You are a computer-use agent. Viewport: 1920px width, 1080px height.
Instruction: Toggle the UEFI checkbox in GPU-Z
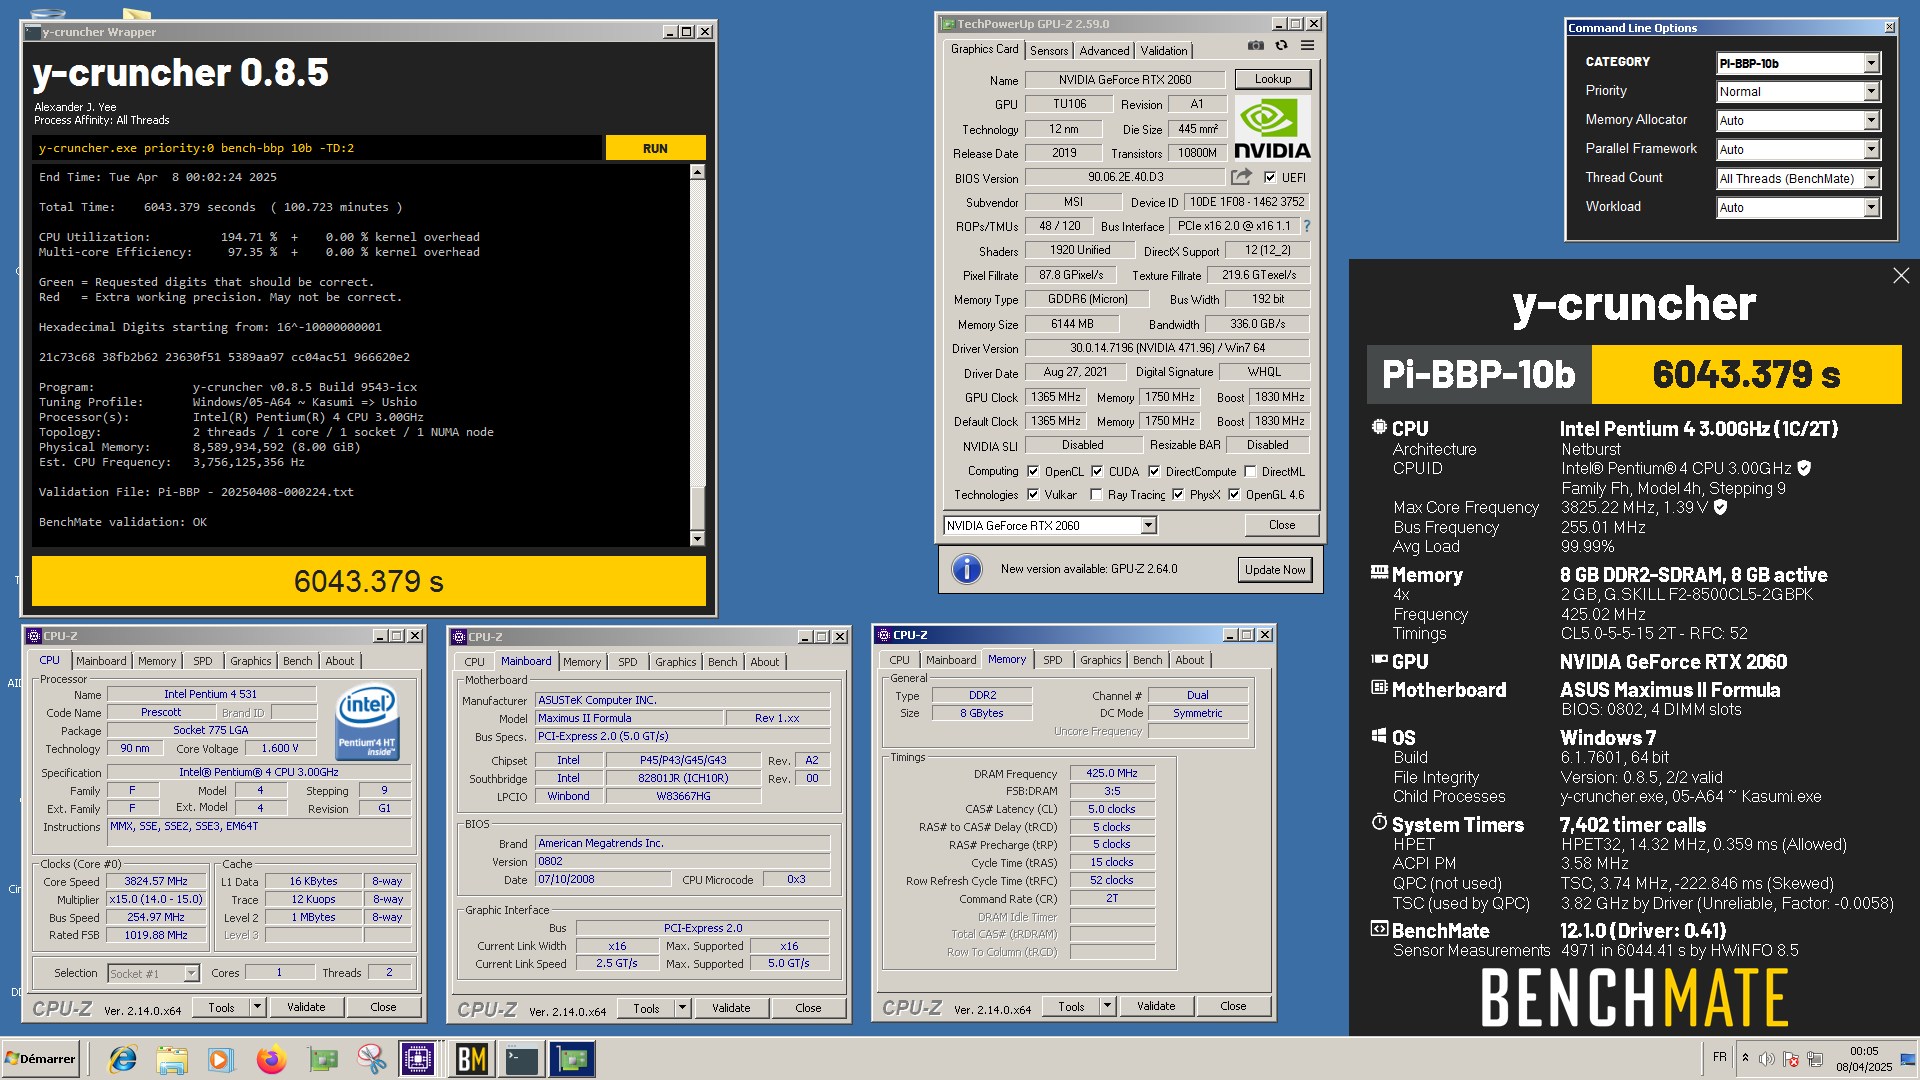pos(1270,178)
